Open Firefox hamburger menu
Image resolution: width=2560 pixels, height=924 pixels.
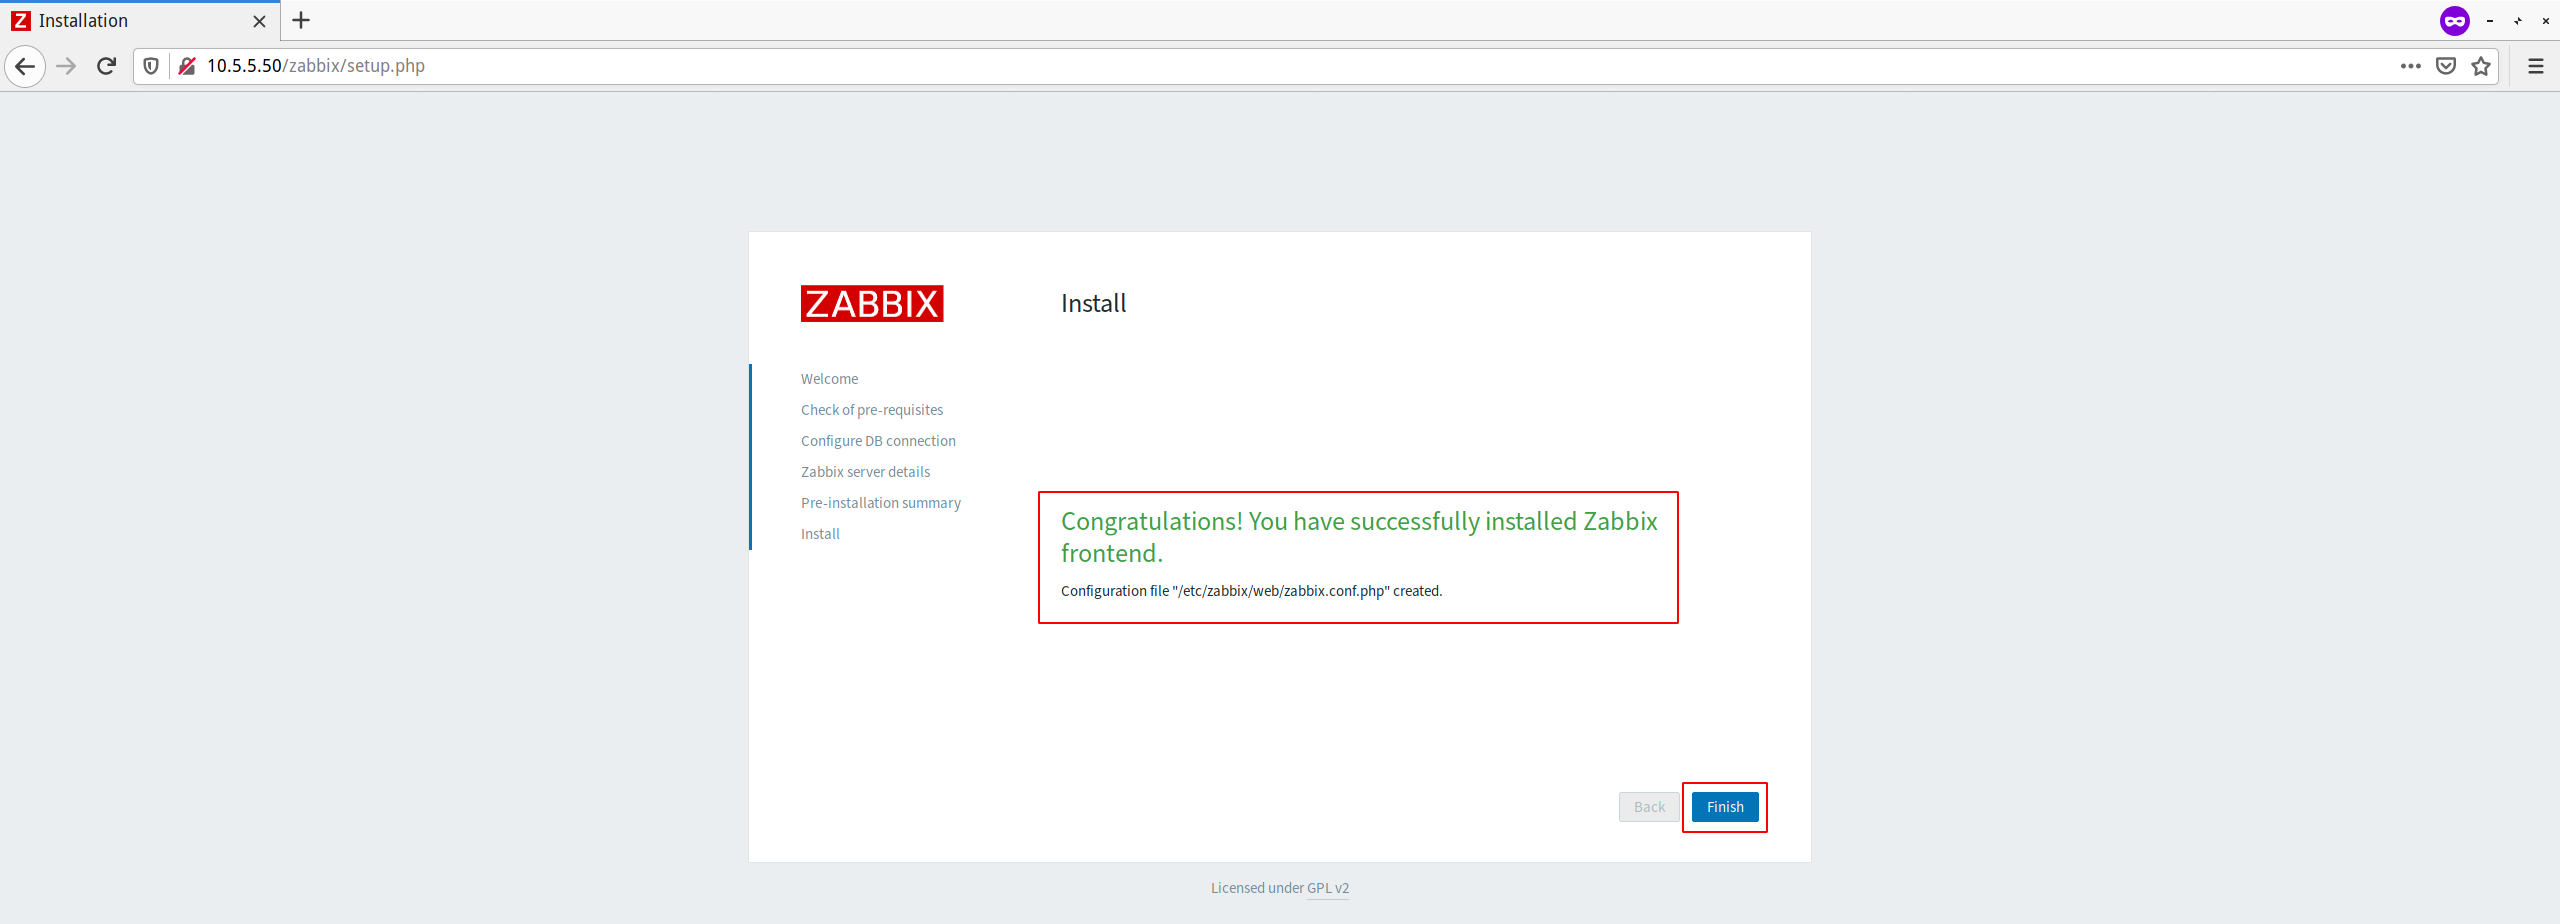click(2536, 66)
